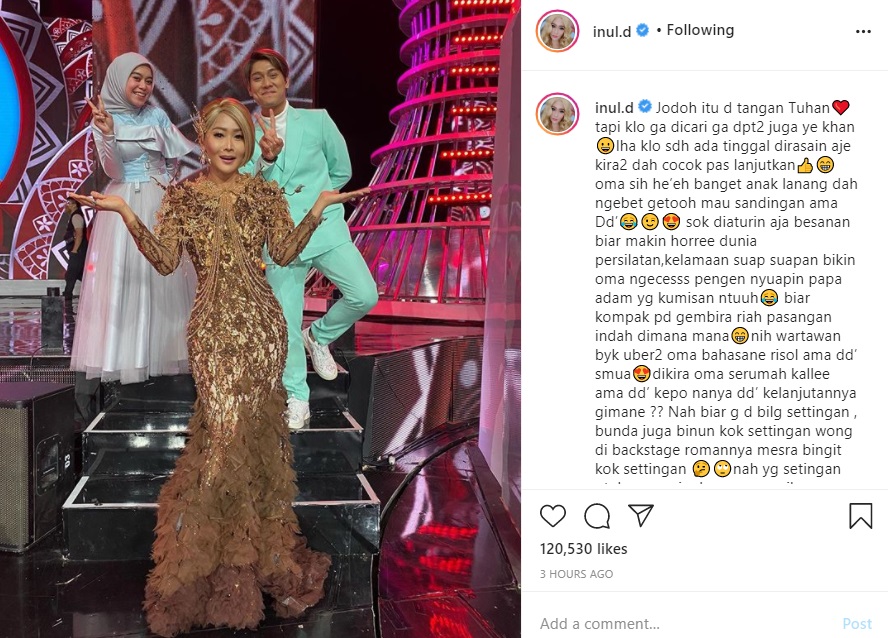Open the inul.d username in the header

612,31
